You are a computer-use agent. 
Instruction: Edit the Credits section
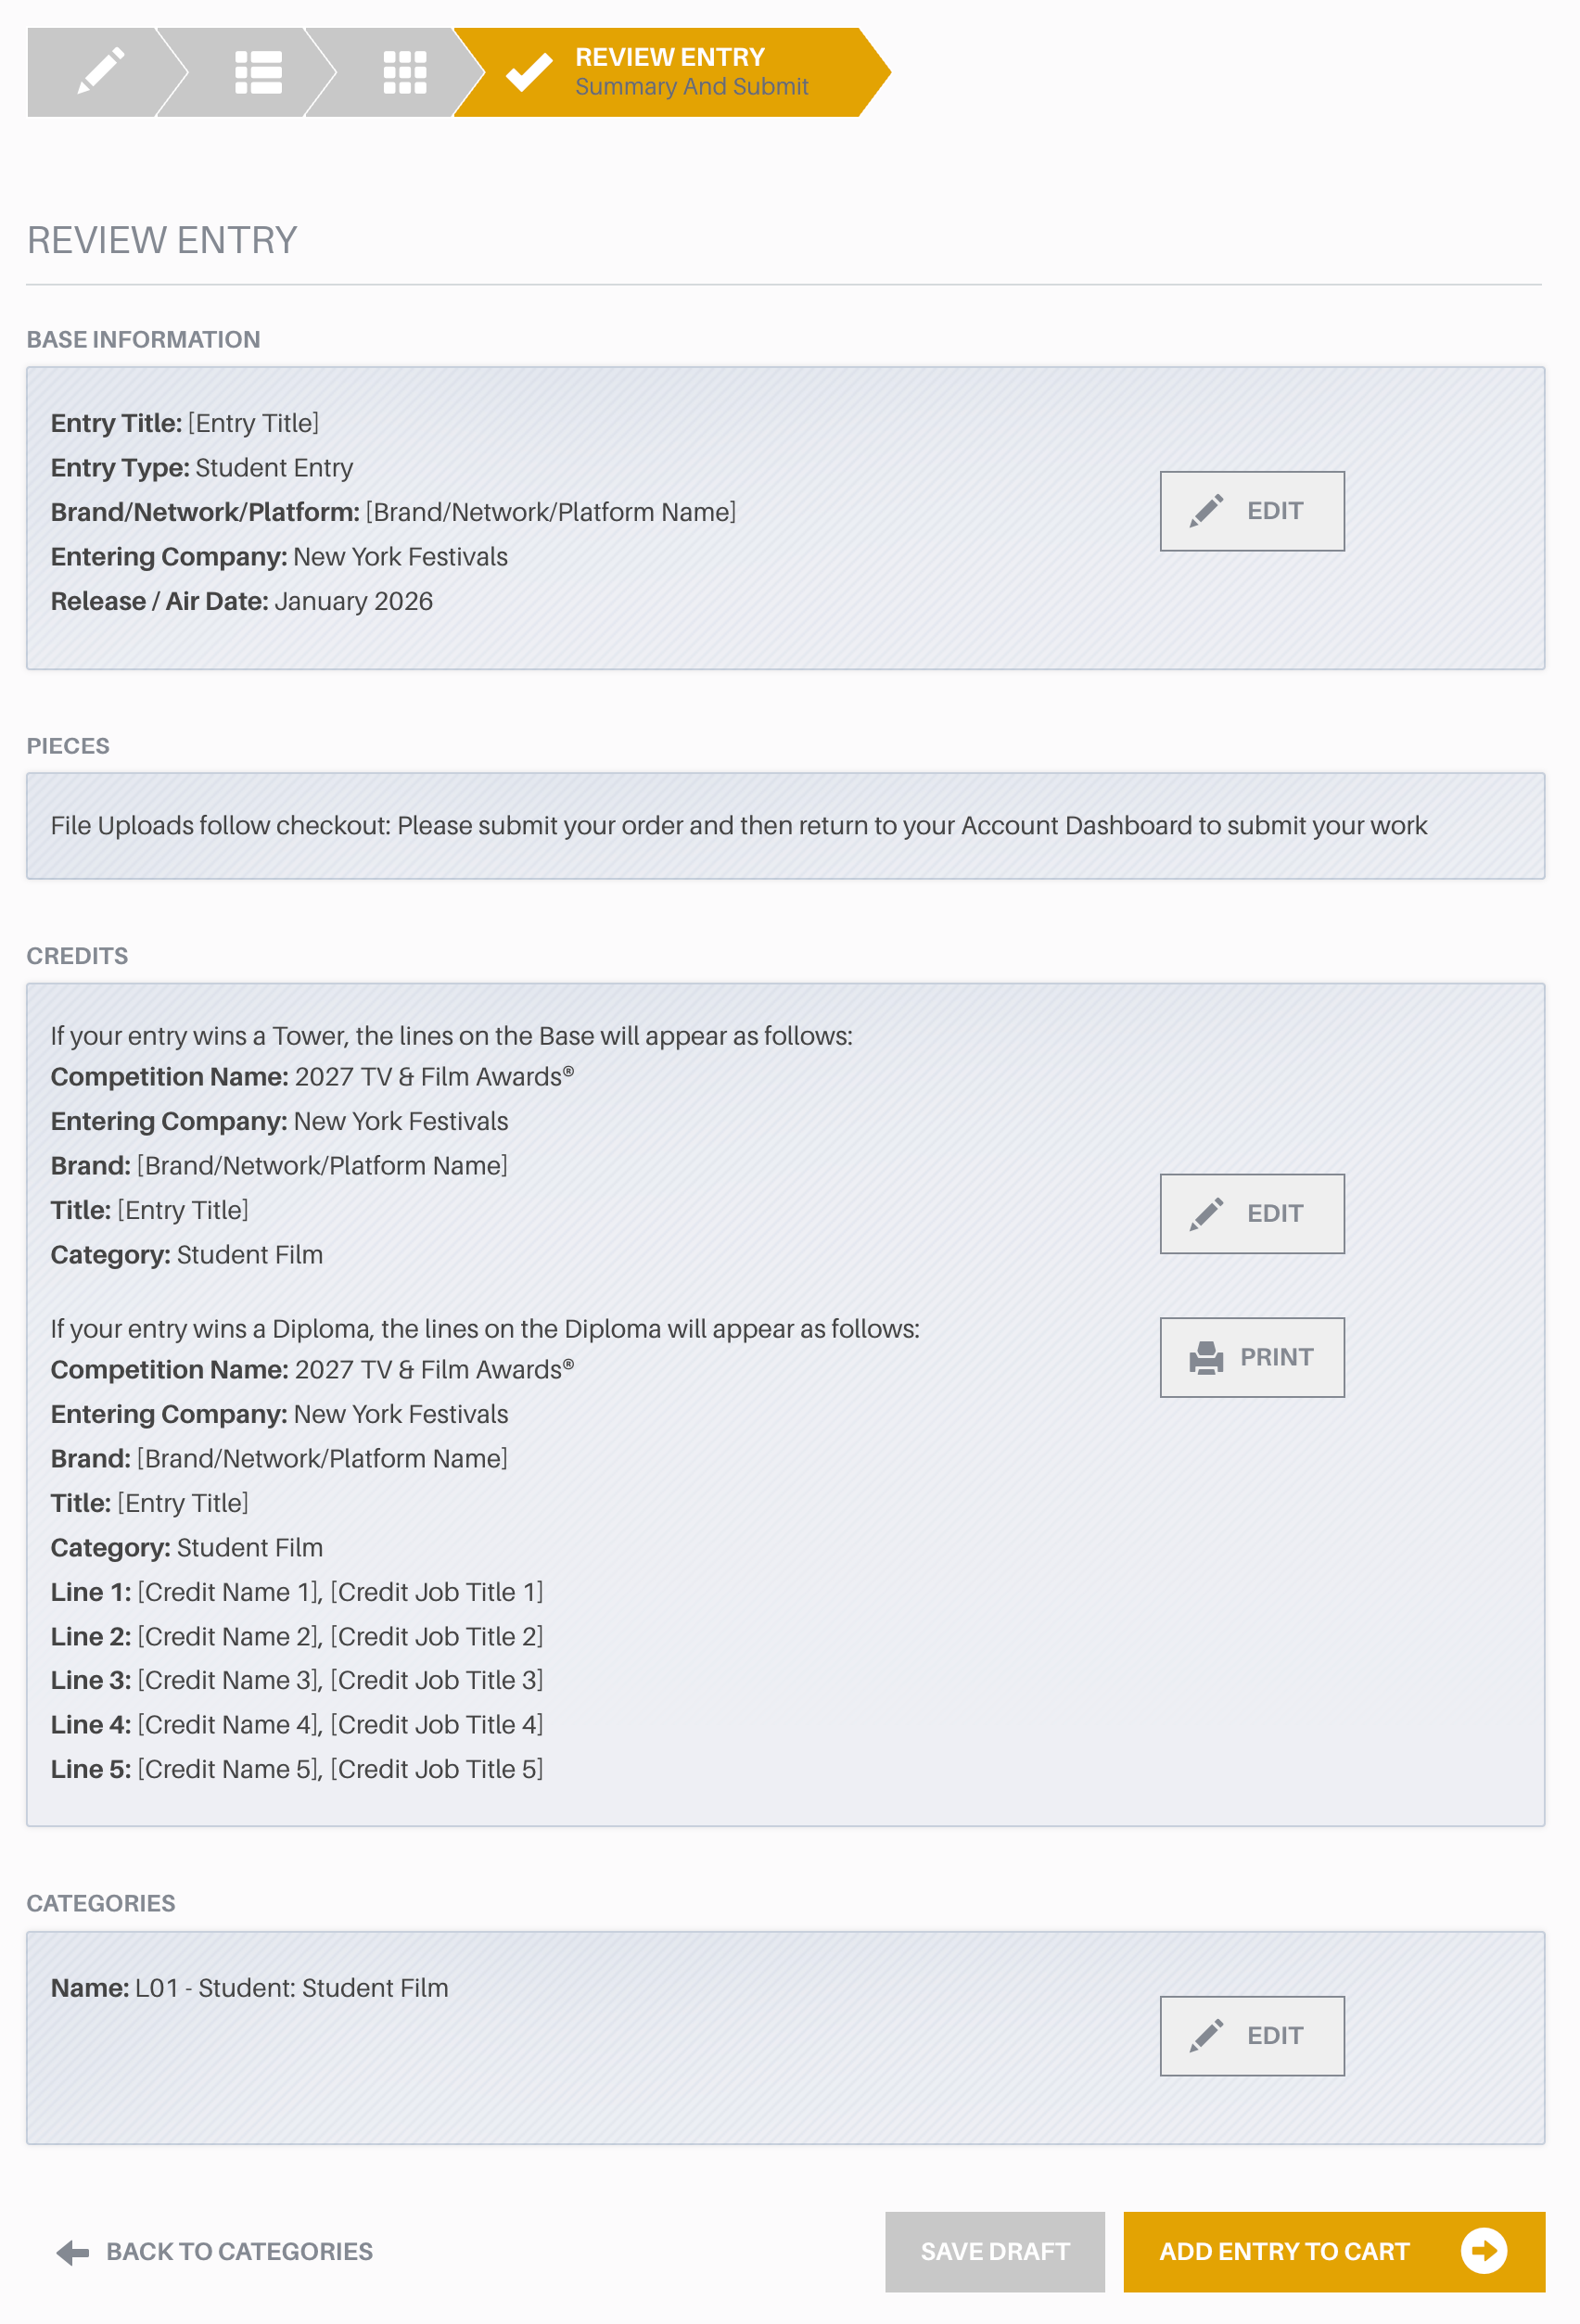(x=1252, y=1214)
